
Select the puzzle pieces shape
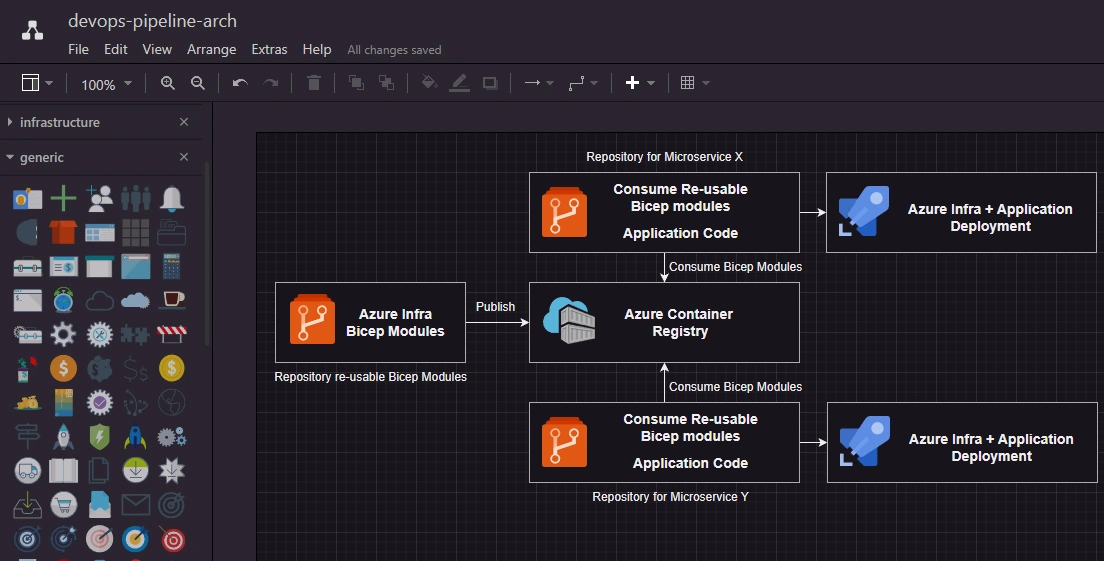click(135, 334)
